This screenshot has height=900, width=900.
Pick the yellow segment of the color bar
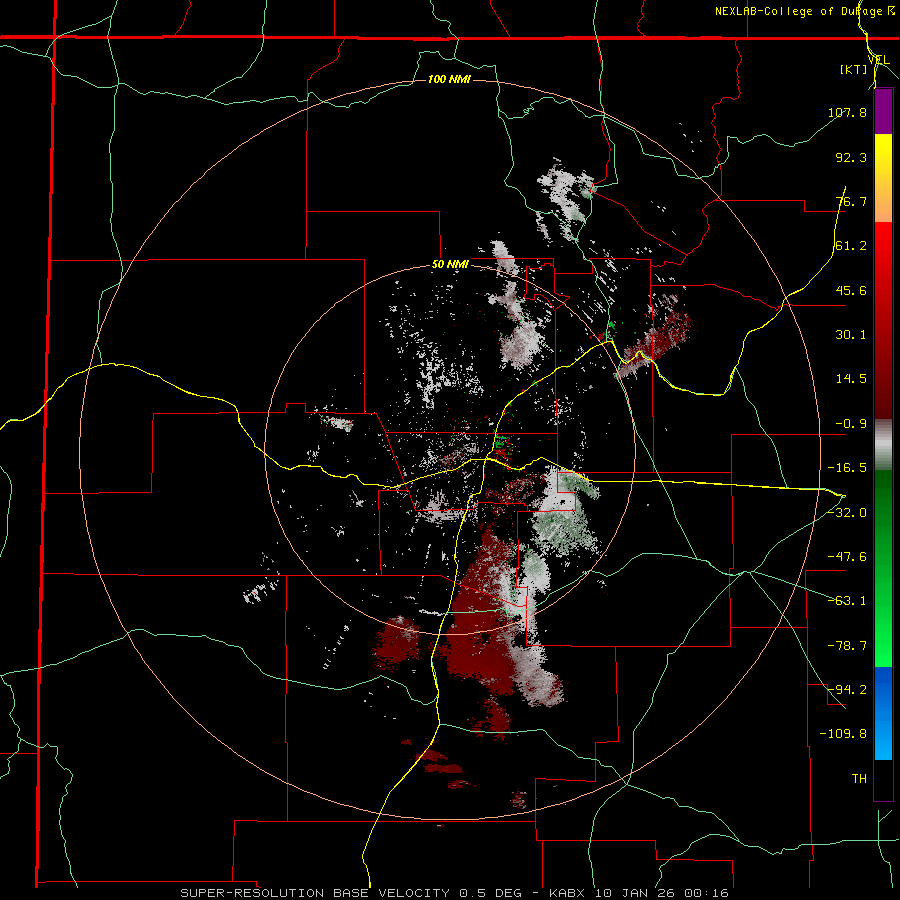coord(883,156)
